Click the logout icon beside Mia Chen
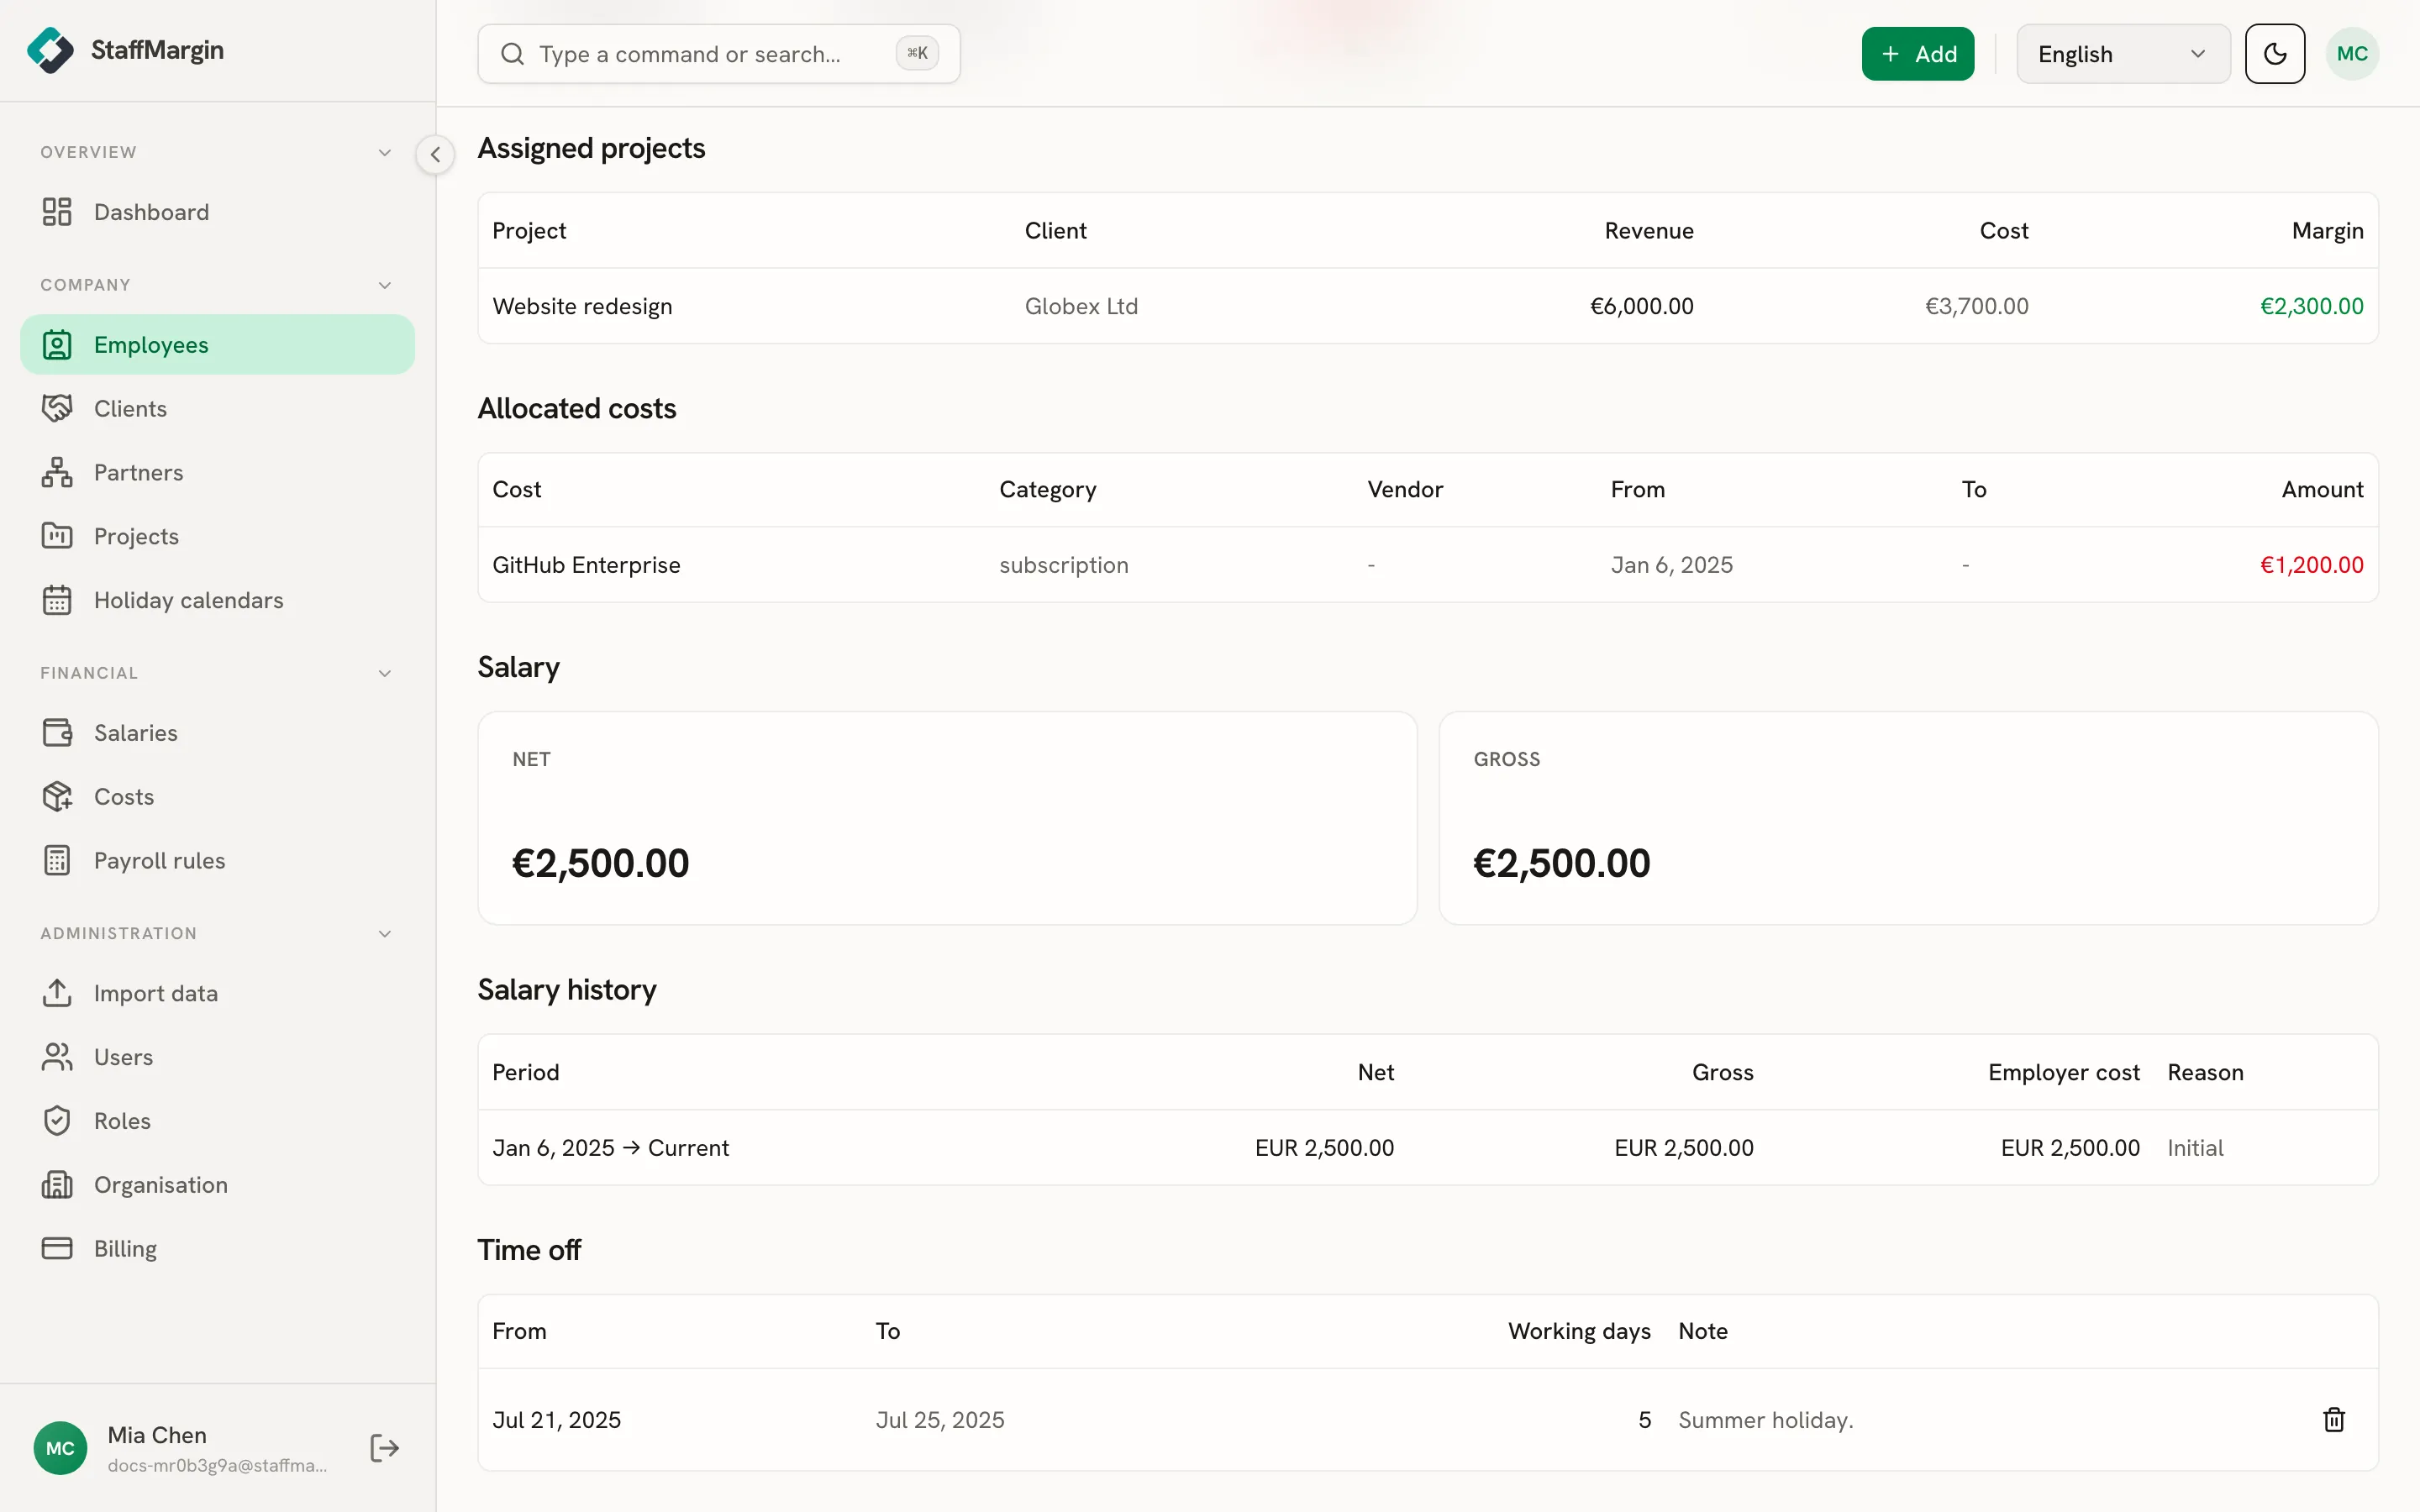This screenshot has height=1512, width=2420. [384, 1448]
